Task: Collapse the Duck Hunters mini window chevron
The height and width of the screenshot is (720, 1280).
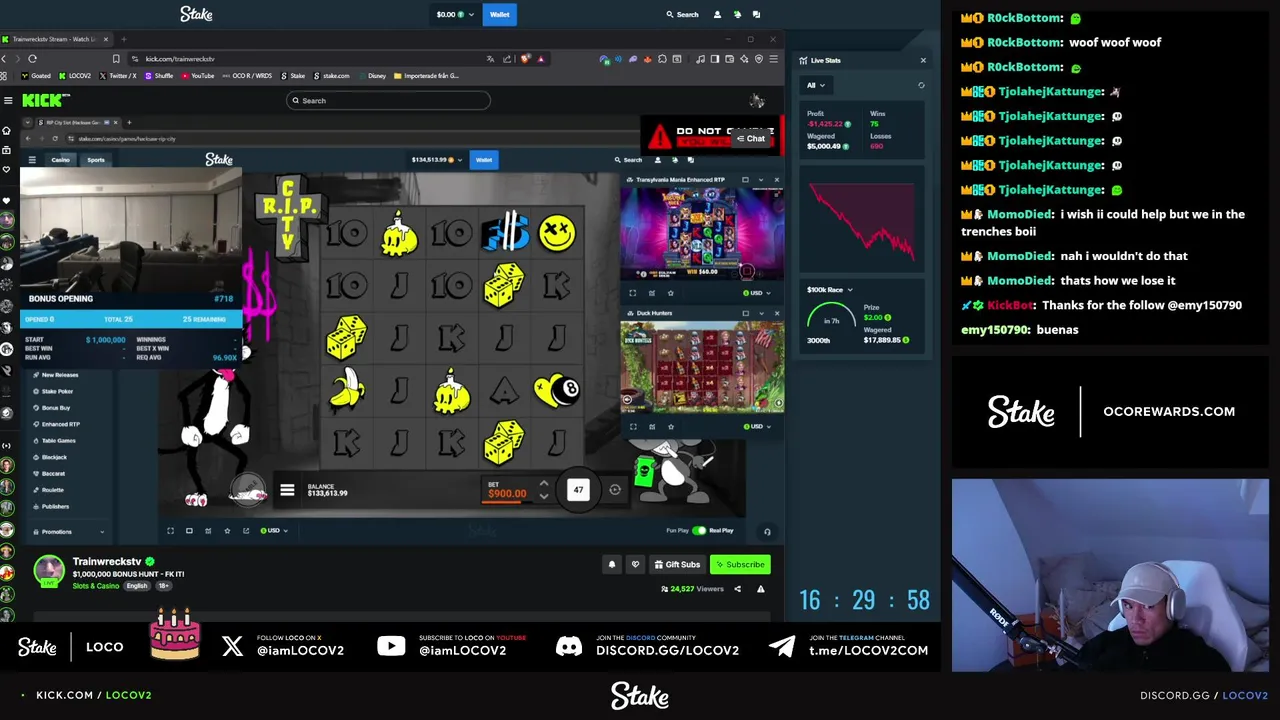Action: pyautogui.click(x=761, y=313)
